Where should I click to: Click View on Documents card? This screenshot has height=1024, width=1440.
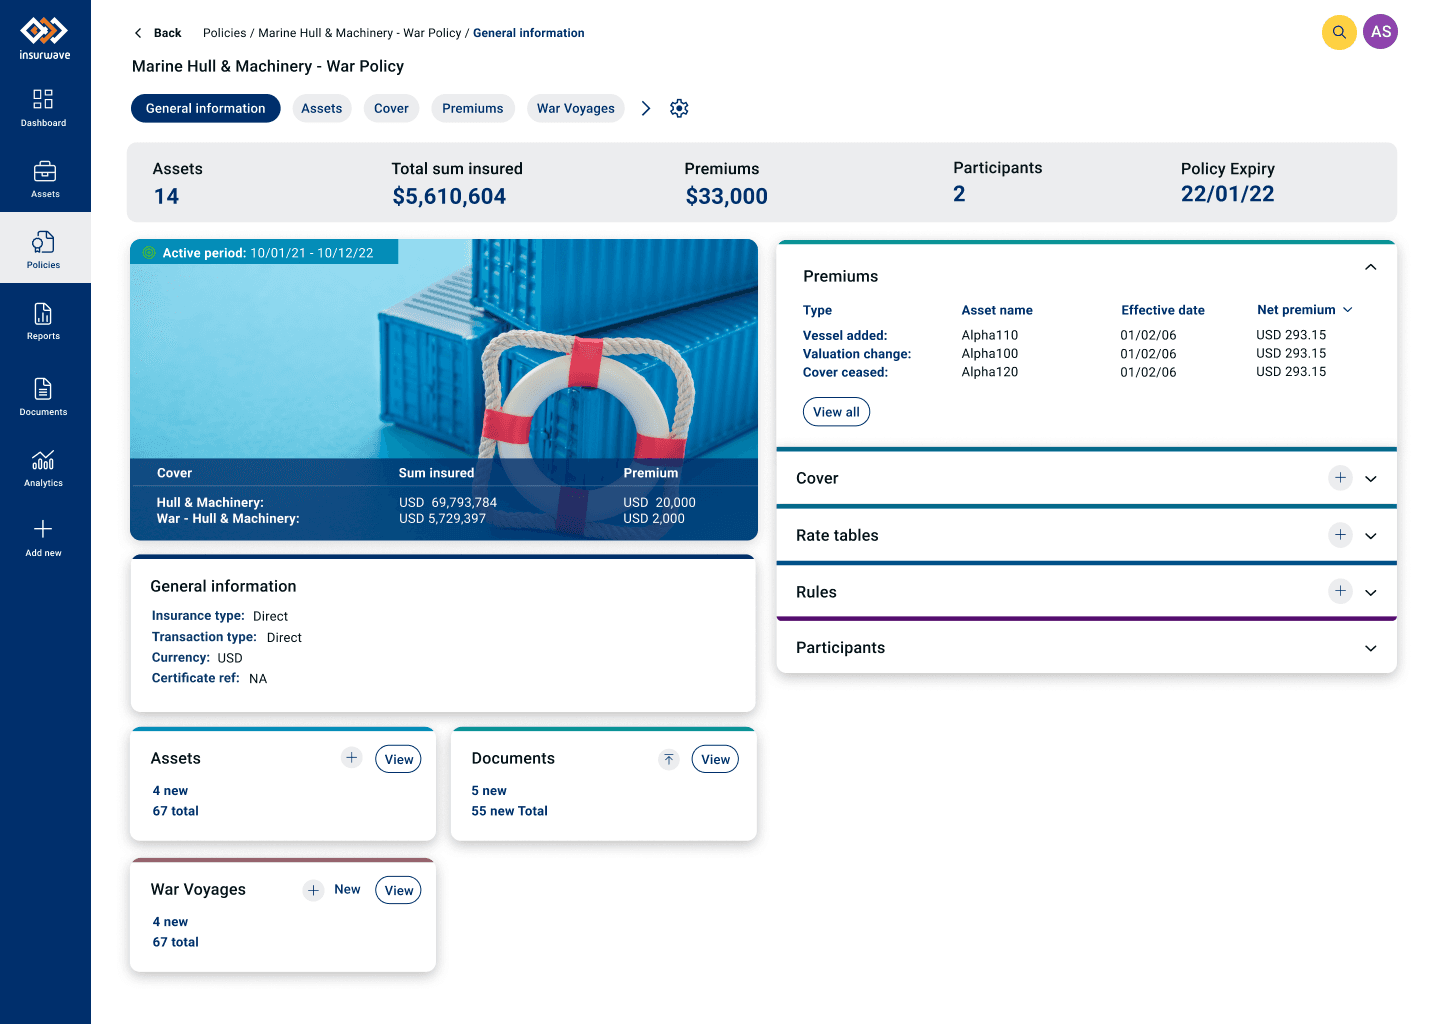[716, 759]
